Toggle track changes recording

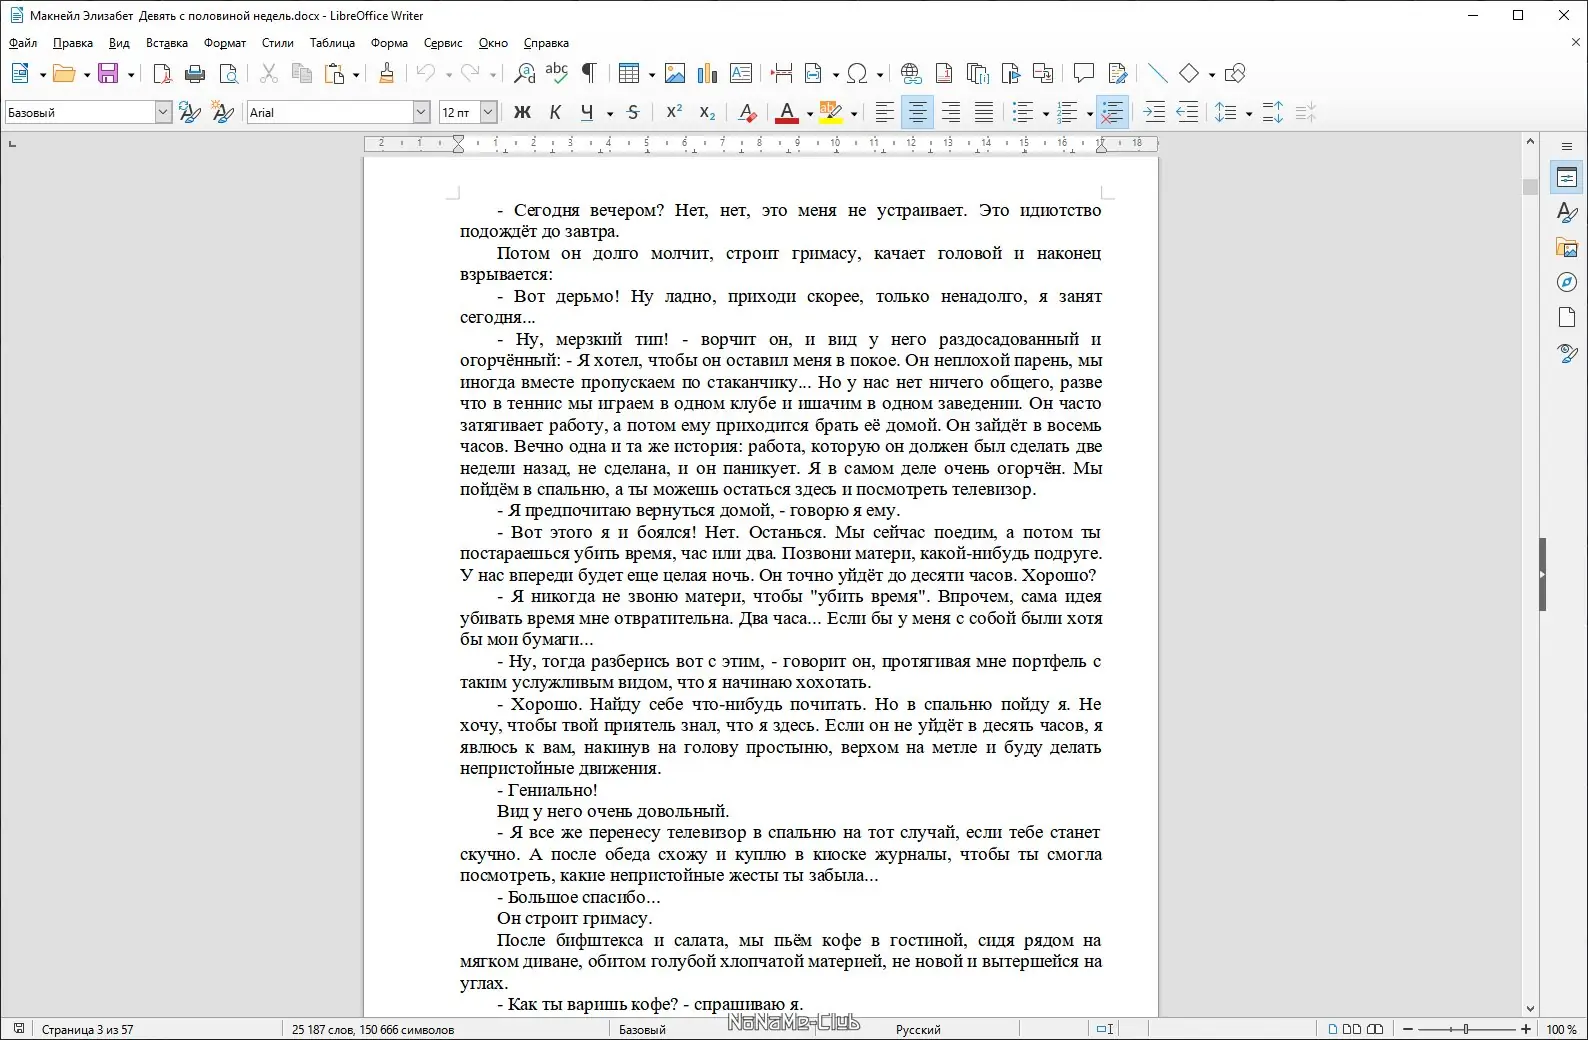[x=1118, y=73]
